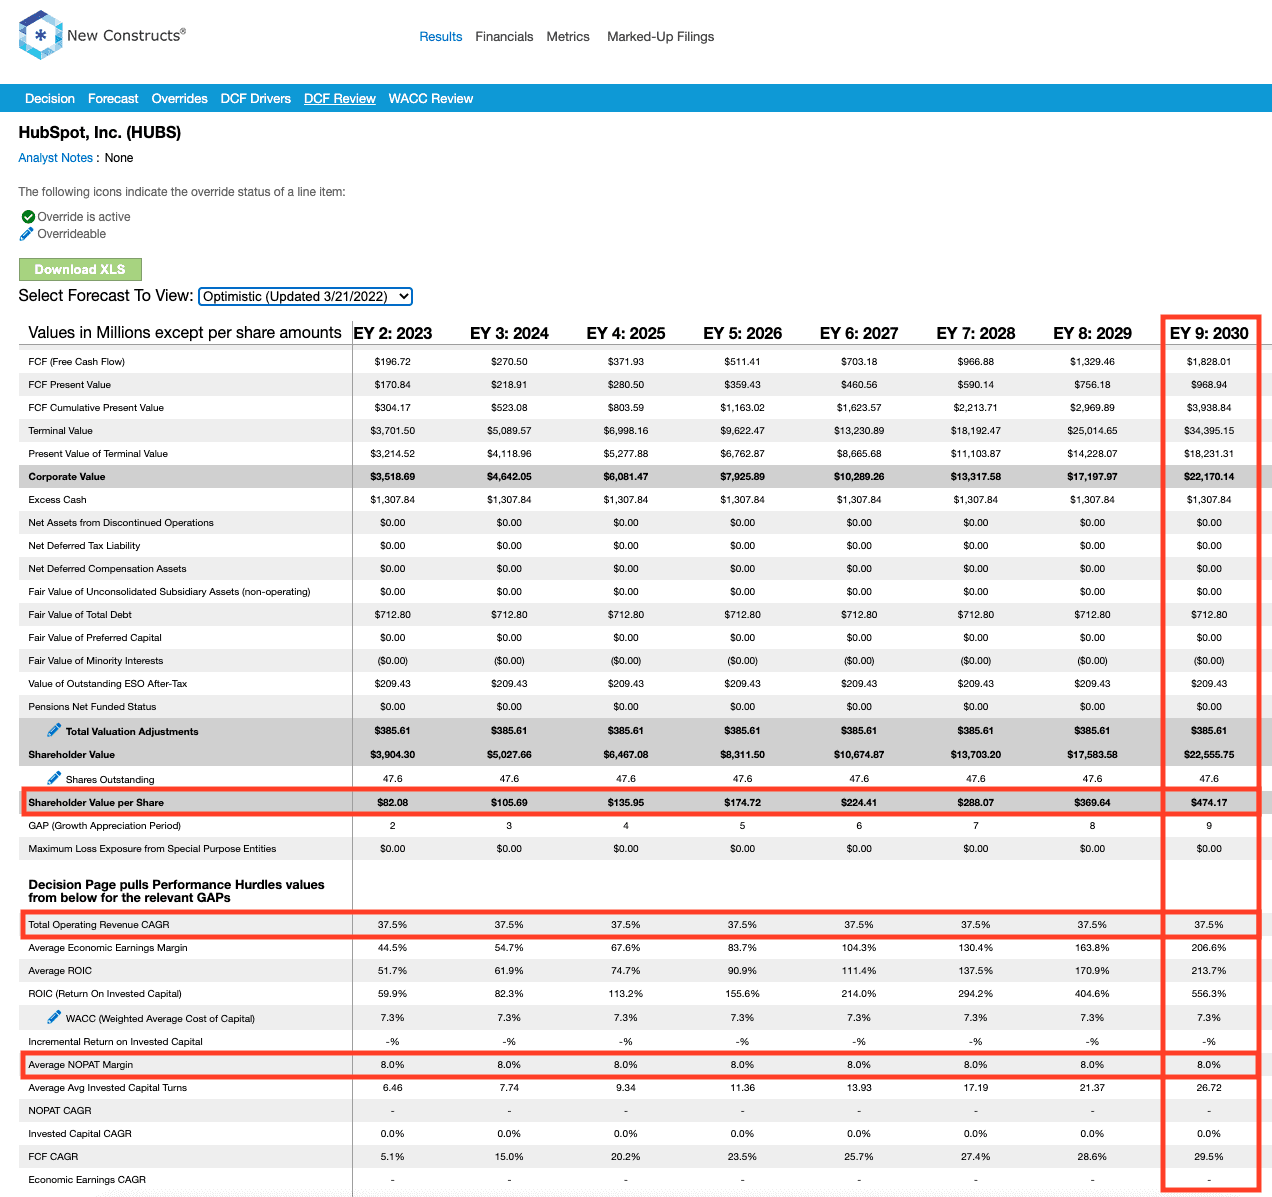Click the 29.5% FCF CAGR value
The image size is (1272, 1197).
[x=1209, y=1157]
